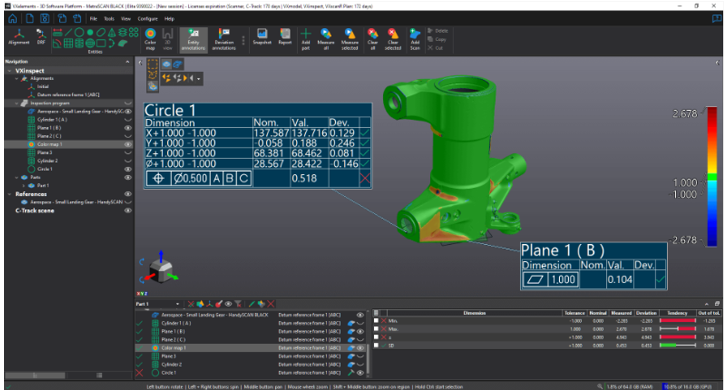Collapse the VXinspect tree node
Screen dimensions: 724x391
(10, 71)
